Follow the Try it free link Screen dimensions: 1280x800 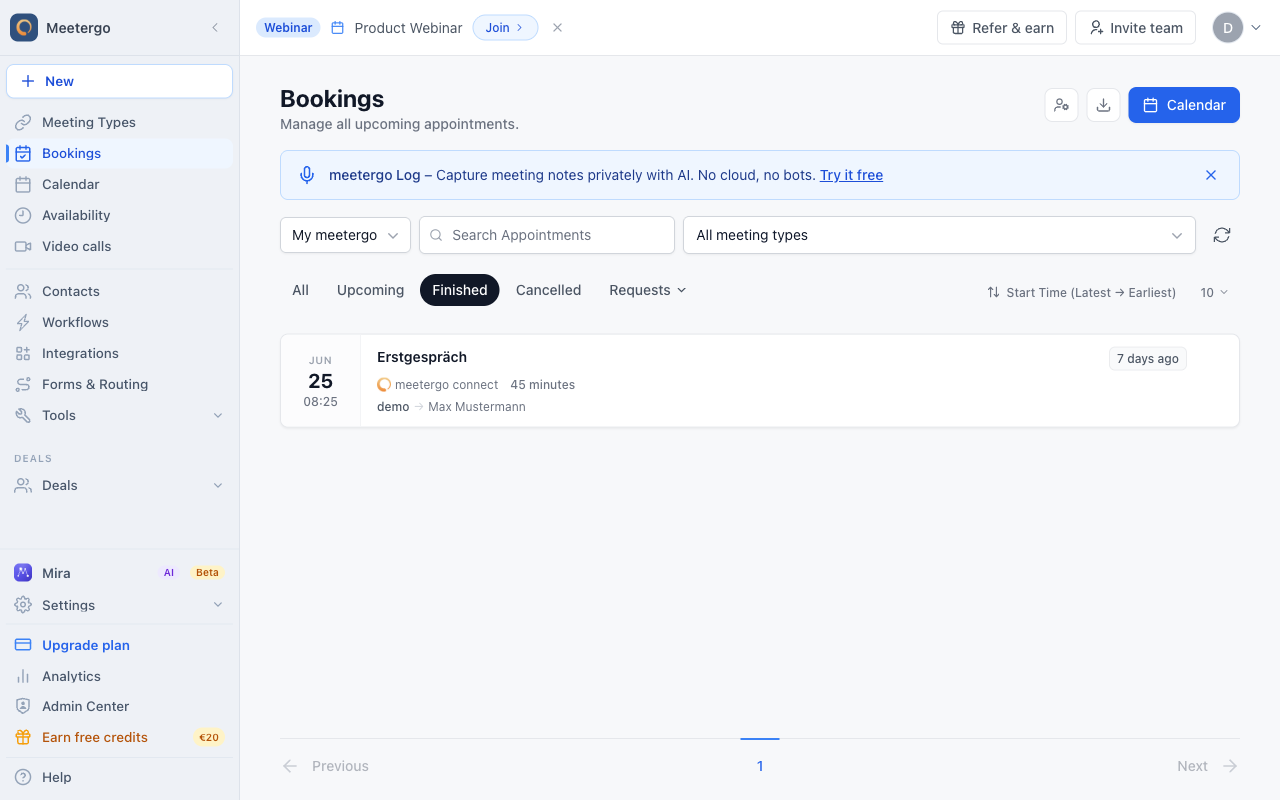point(851,175)
